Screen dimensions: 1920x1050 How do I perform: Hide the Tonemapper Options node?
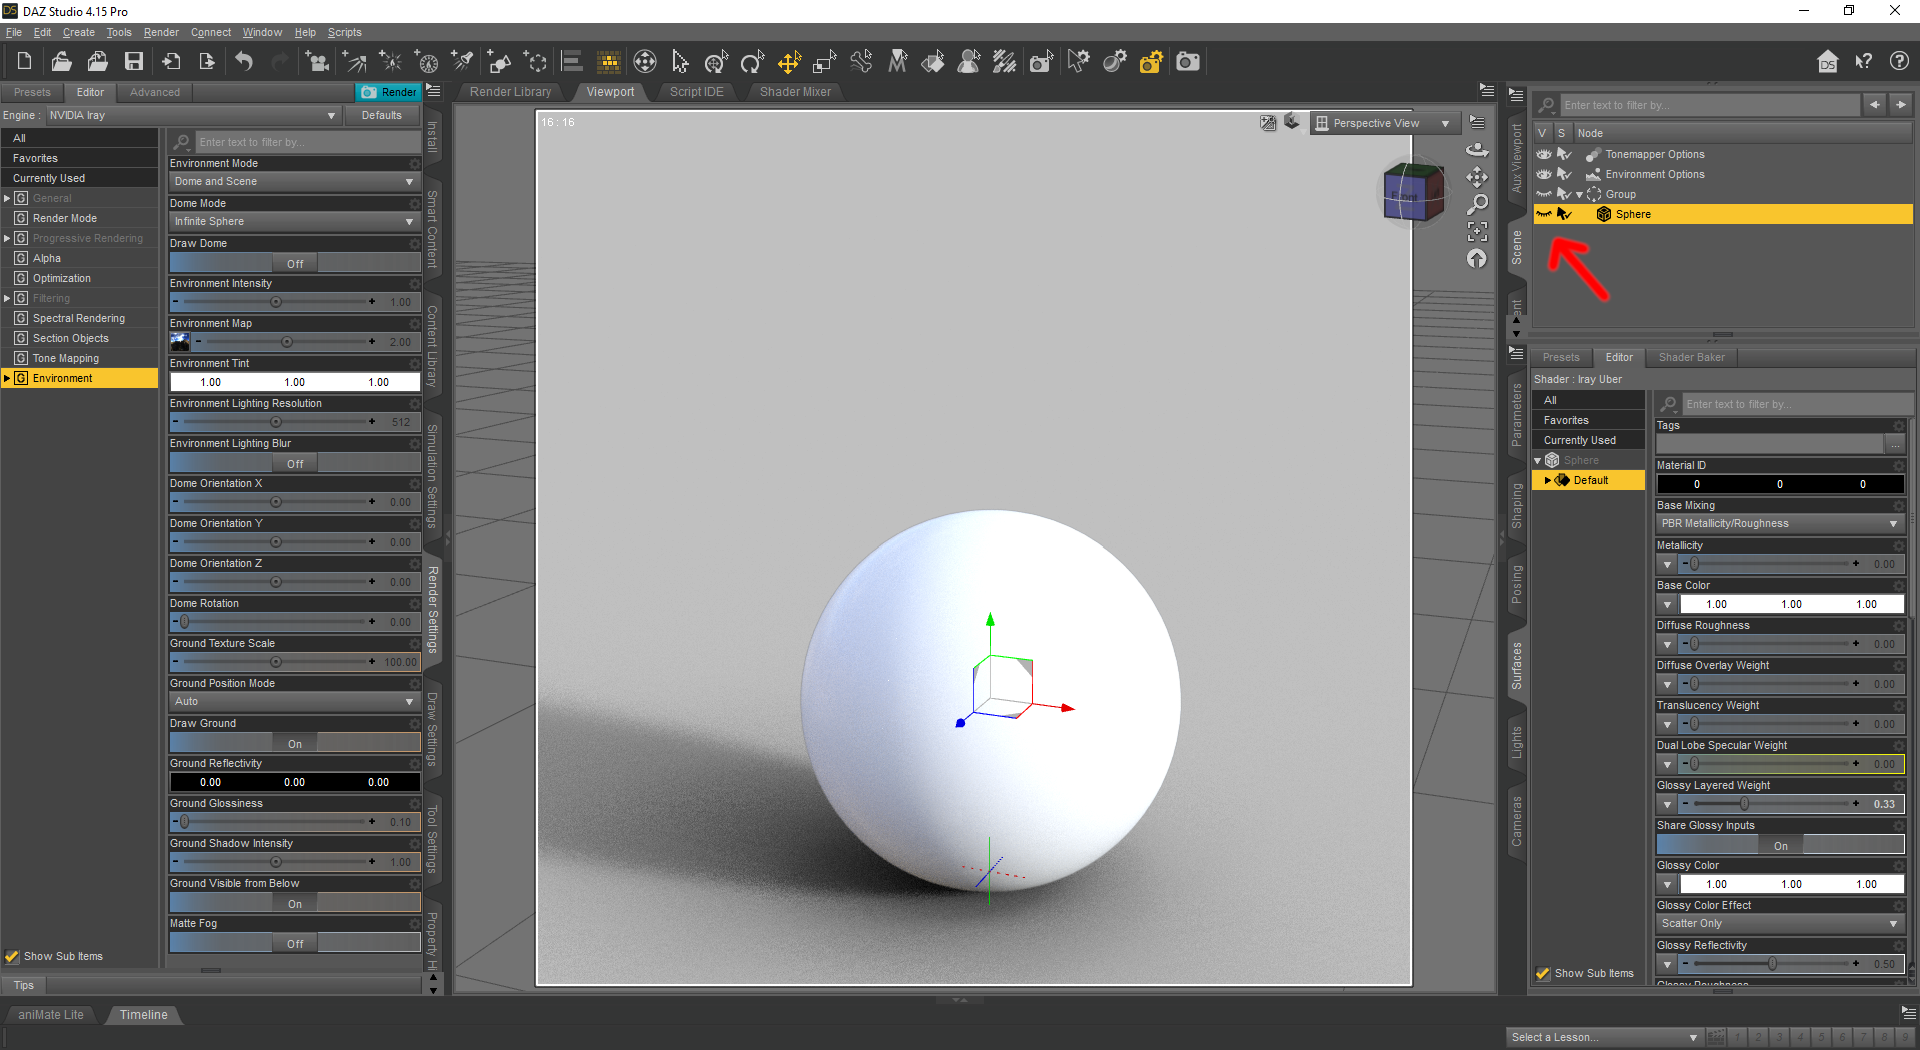point(1543,154)
